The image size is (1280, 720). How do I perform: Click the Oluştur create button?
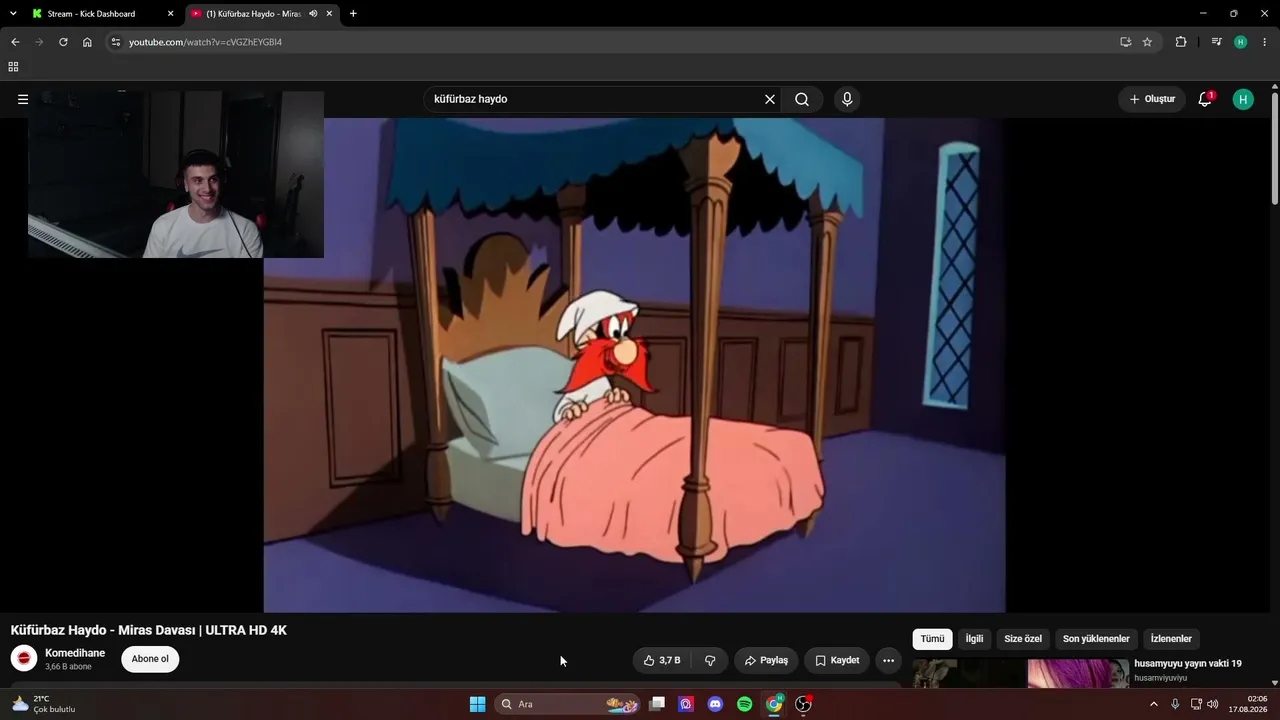(x=1152, y=99)
